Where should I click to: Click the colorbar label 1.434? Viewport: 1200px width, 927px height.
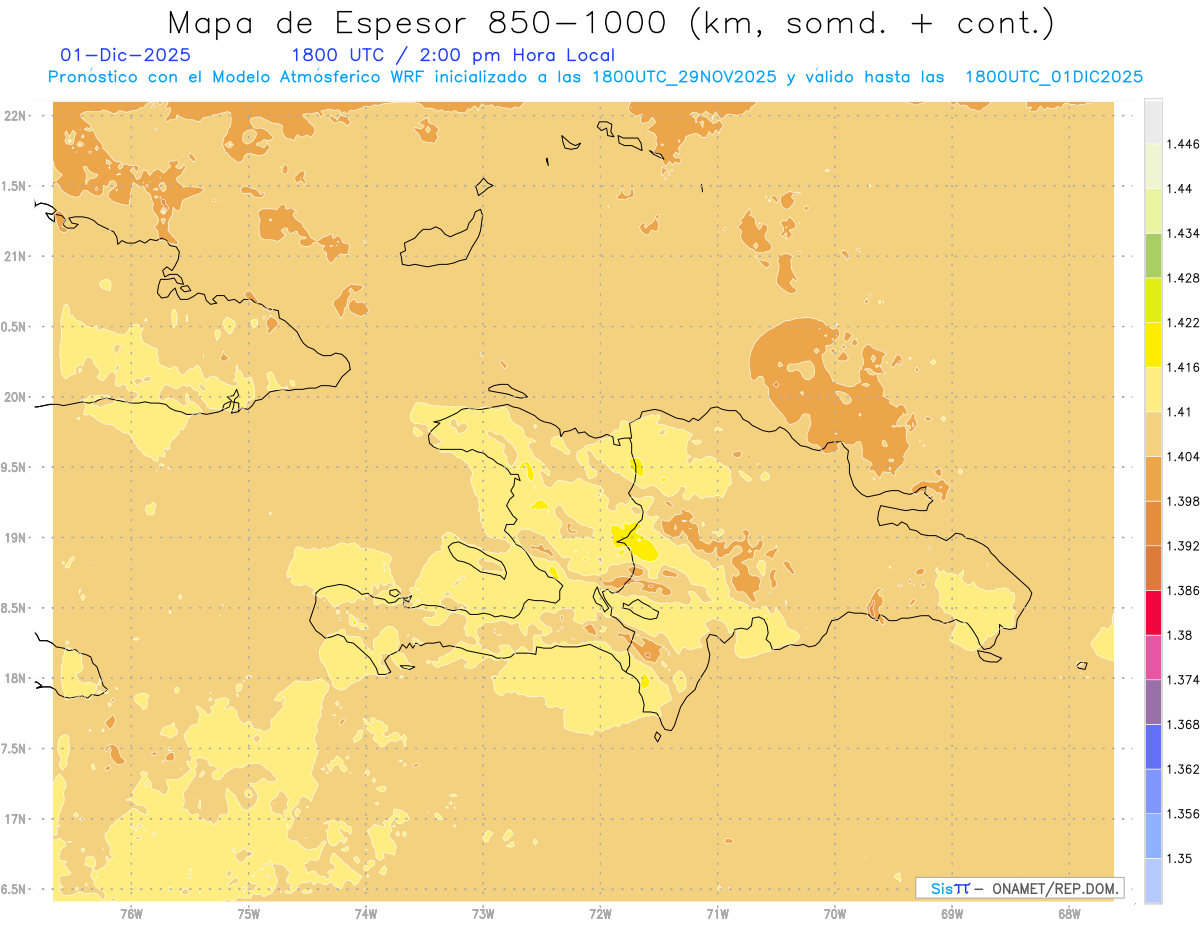1183,234
